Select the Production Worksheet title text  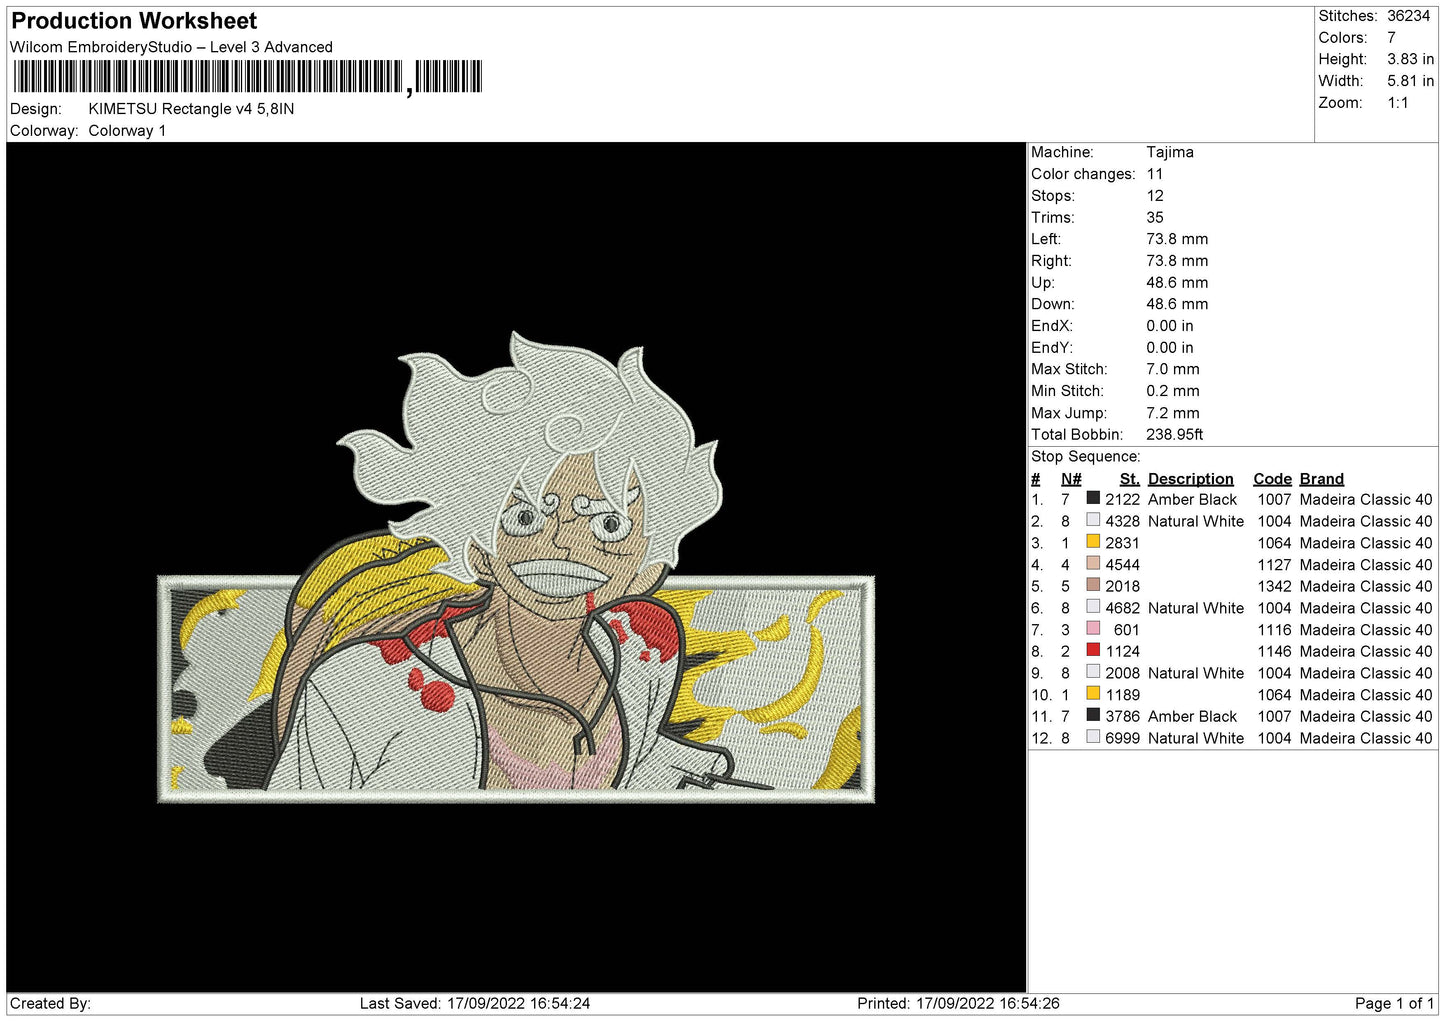coord(134,21)
